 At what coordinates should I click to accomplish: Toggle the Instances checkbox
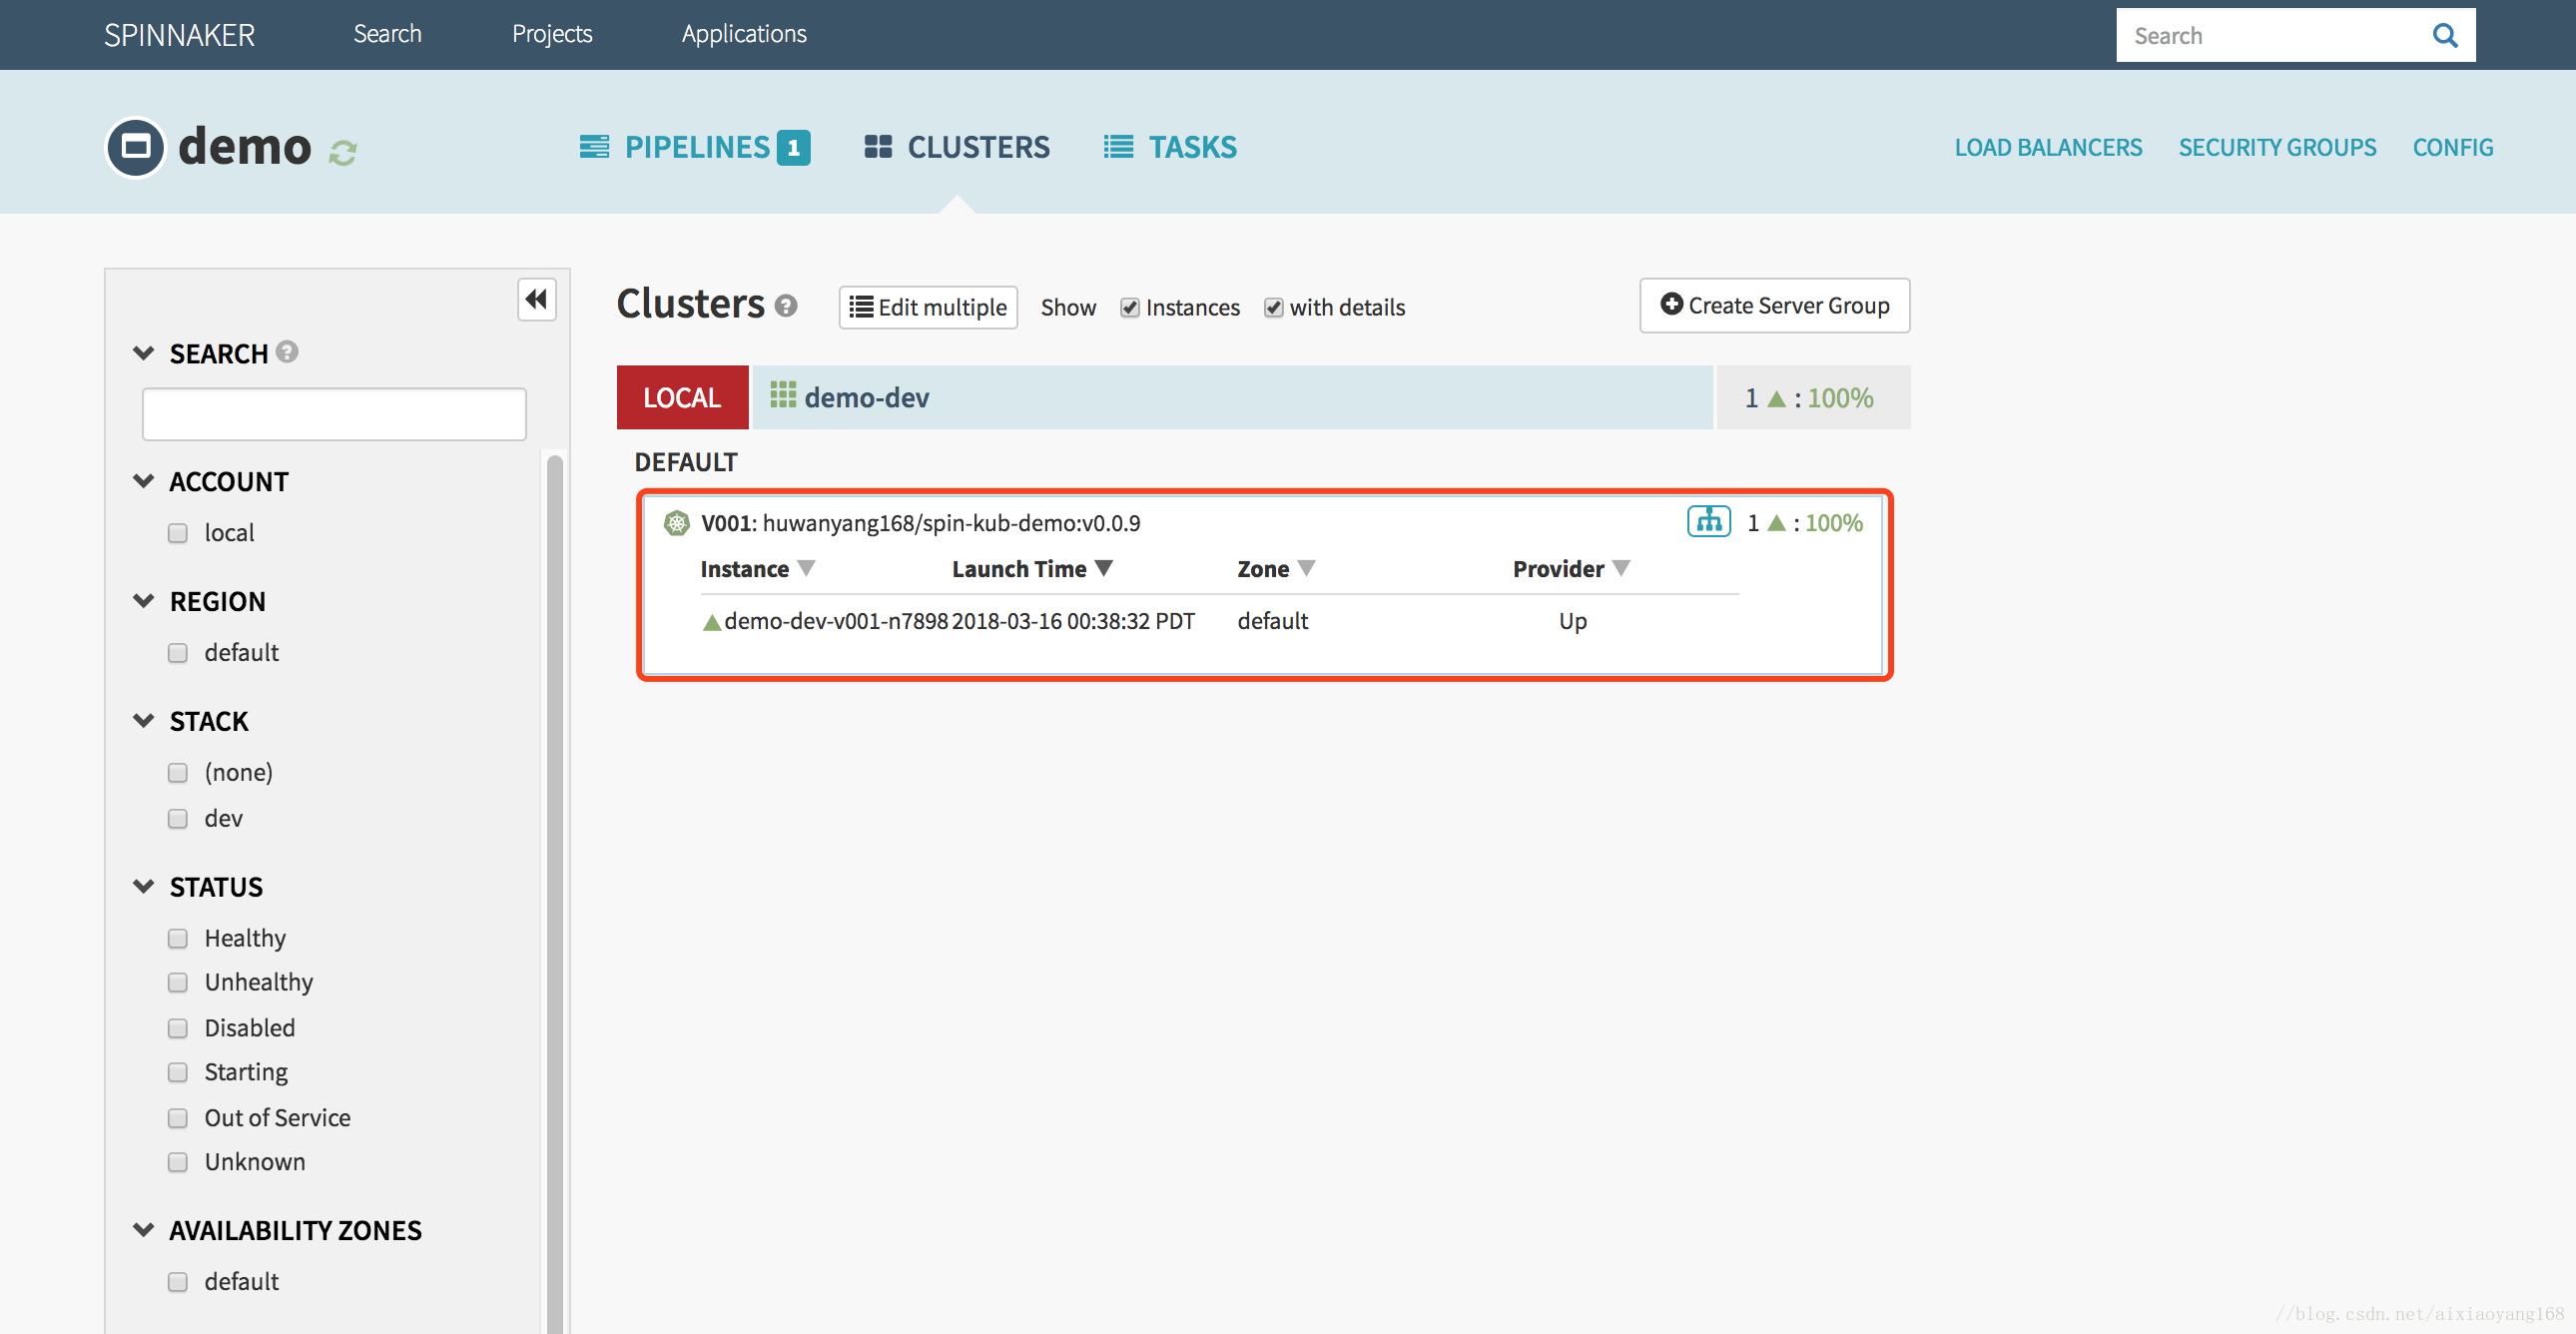coord(1130,308)
